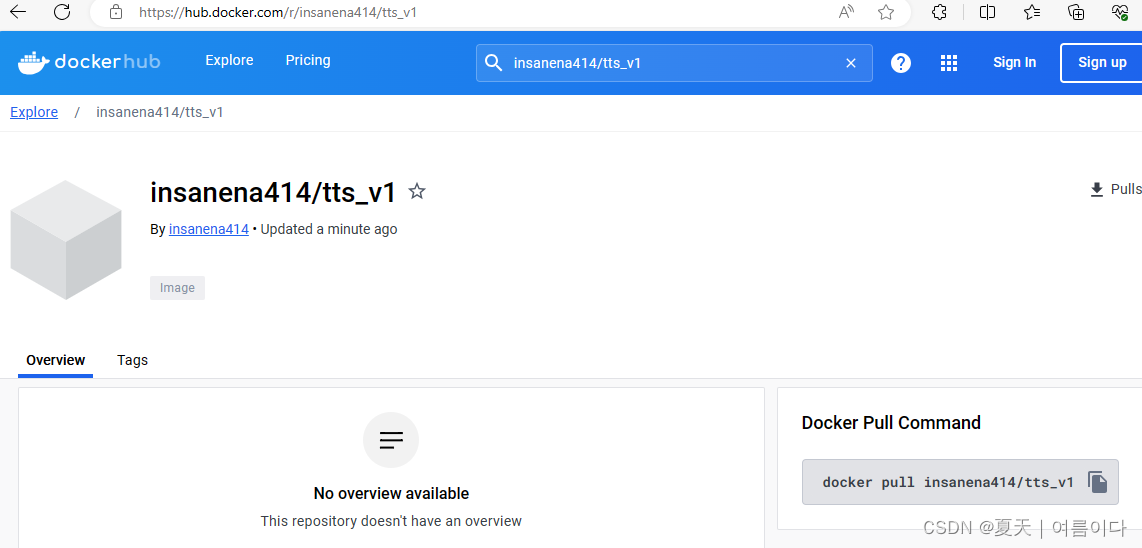Switch to the Overview tab
1142x548 pixels.
click(x=55, y=360)
